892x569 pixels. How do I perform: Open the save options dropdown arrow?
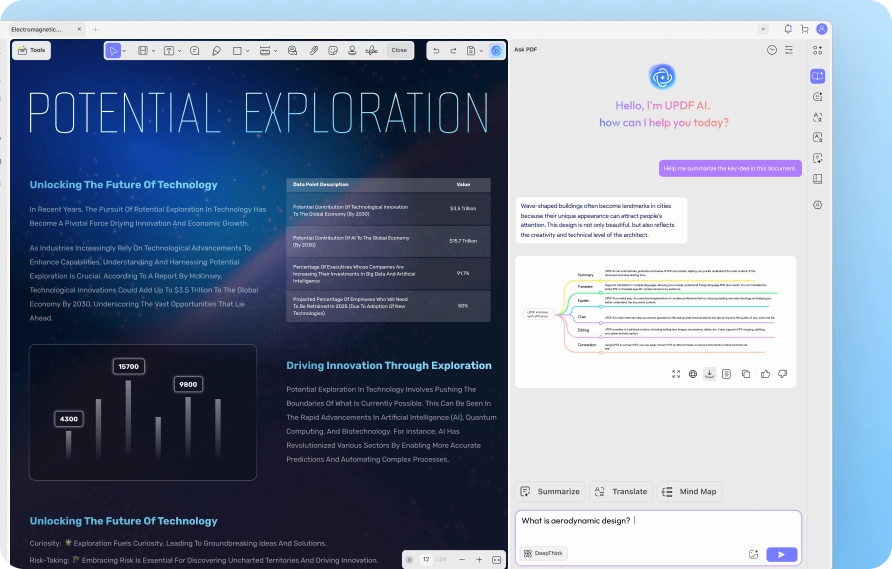coord(480,50)
